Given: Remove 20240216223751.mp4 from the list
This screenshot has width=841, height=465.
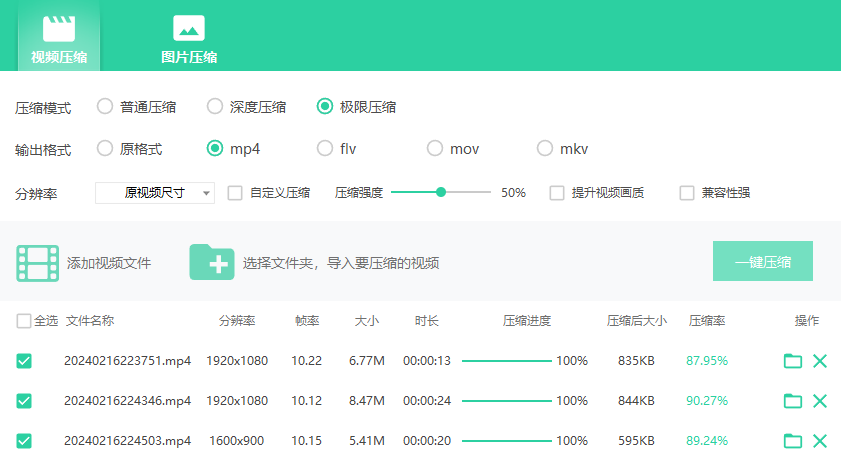Looking at the screenshot, I should coord(820,361).
